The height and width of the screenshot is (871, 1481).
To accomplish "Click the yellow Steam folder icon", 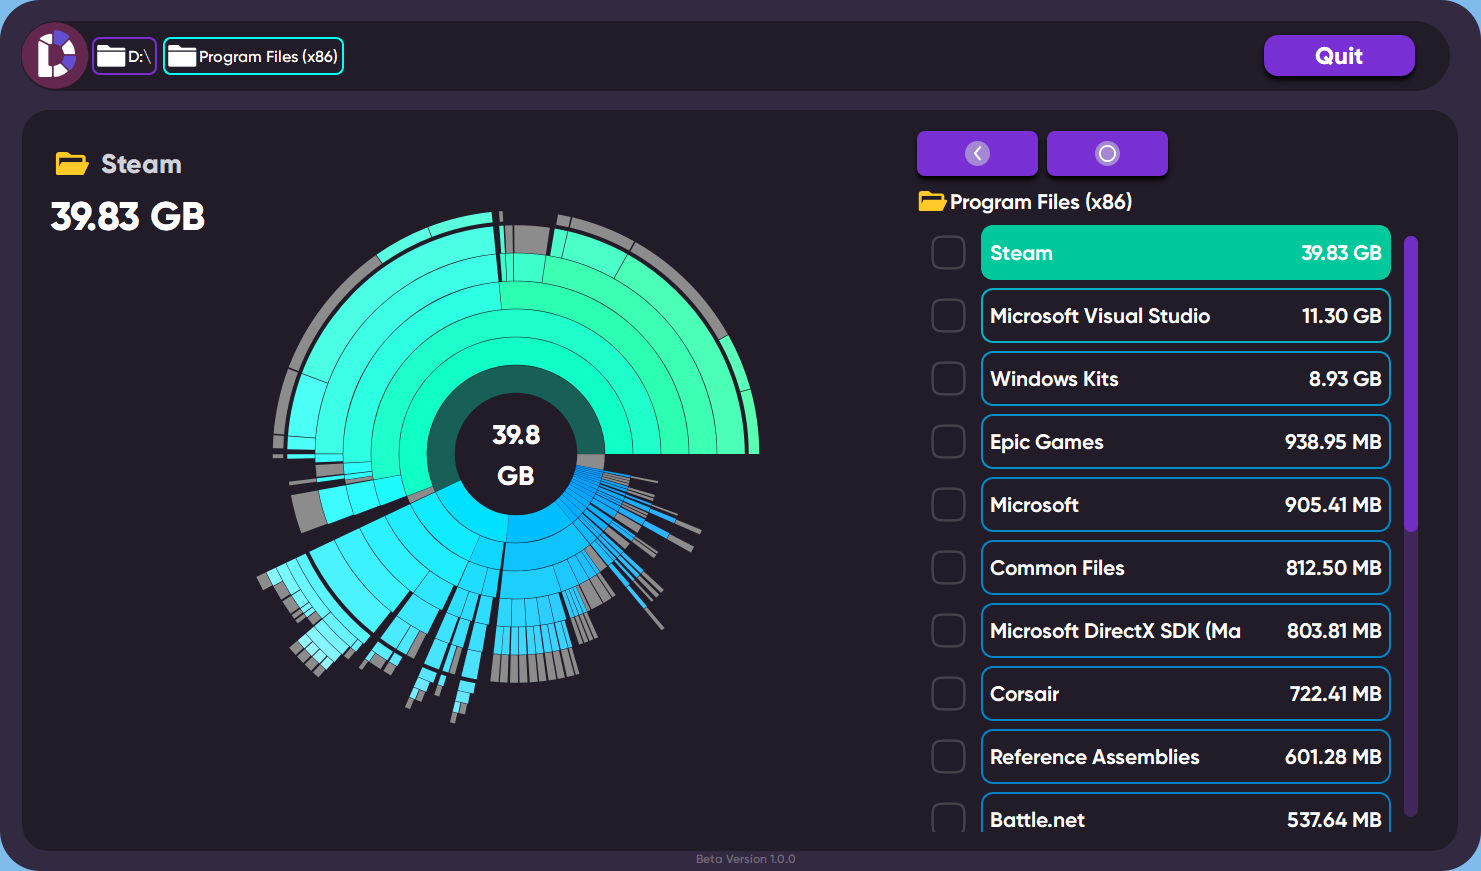I will [71, 164].
